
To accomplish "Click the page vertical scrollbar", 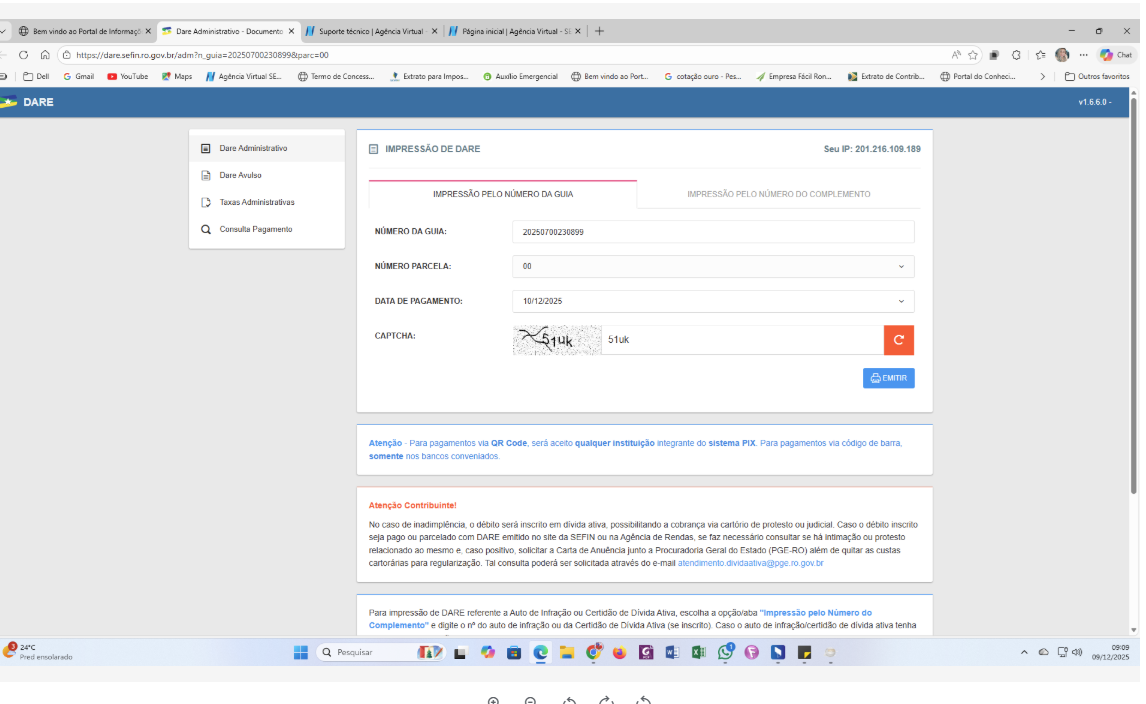I will 1133,300.
